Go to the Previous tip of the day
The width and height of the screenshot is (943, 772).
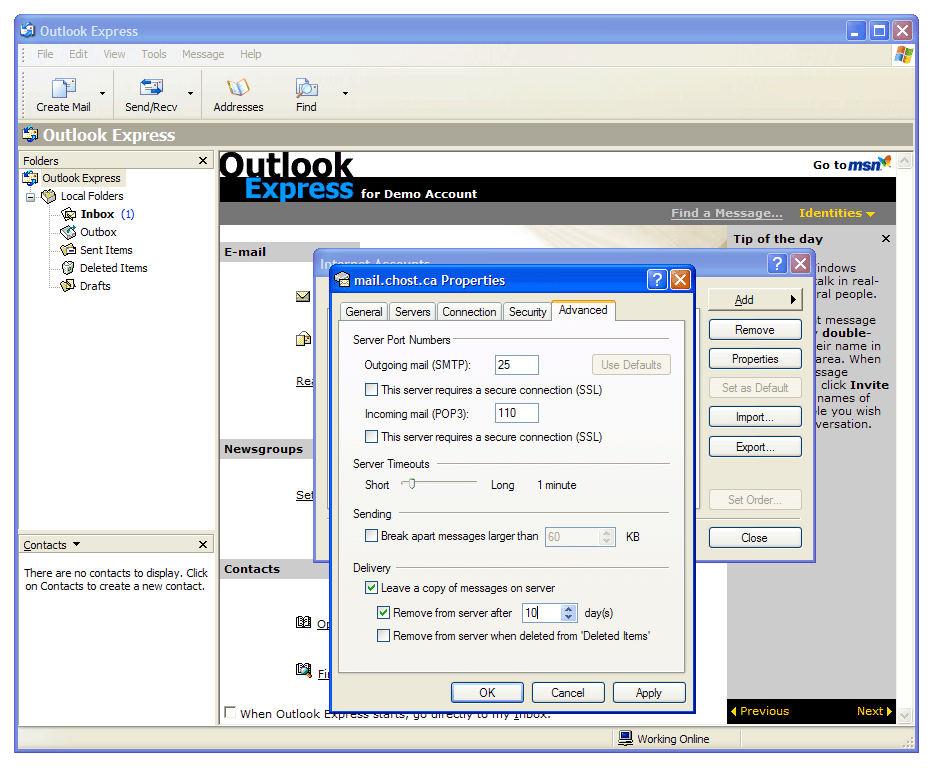click(x=760, y=711)
